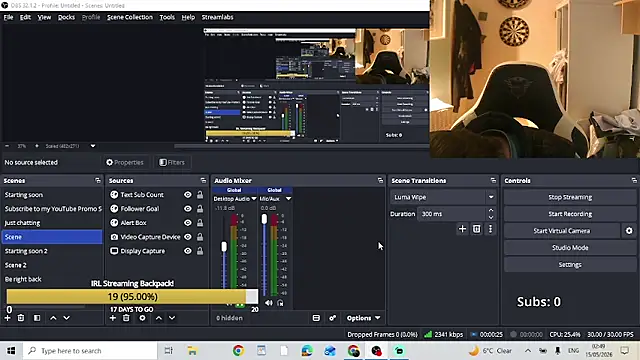Open the Edit menu
This screenshot has width=640, height=360.
(x=25, y=17)
